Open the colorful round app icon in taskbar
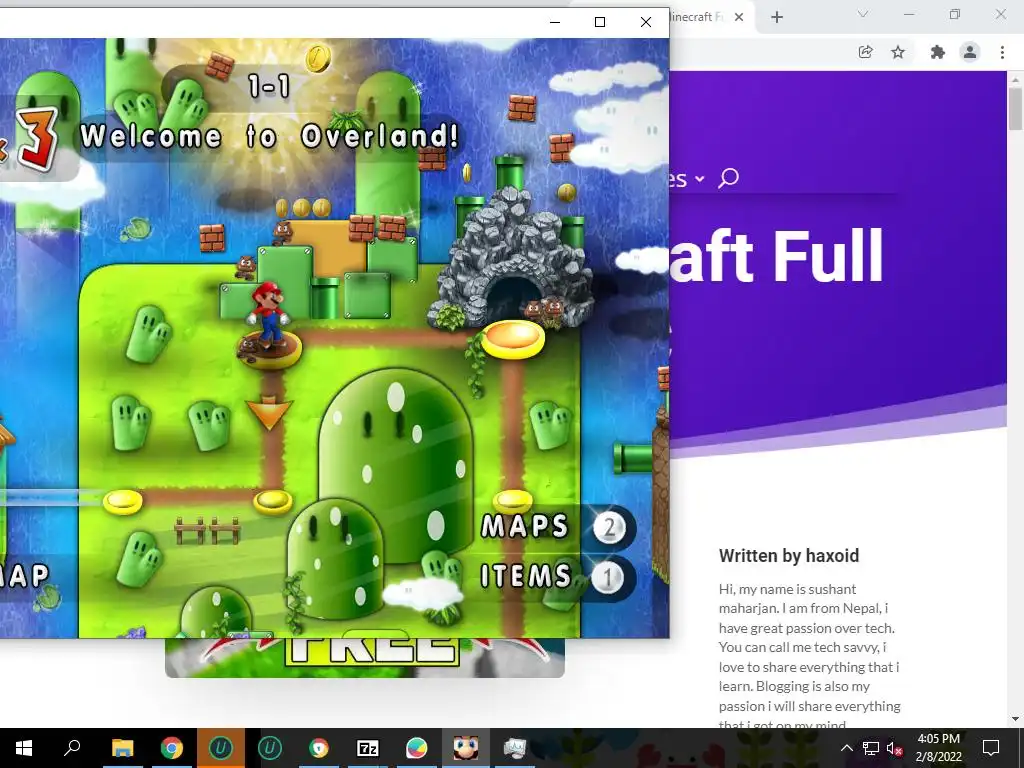This screenshot has height=768, width=1024. coord(417,748)
